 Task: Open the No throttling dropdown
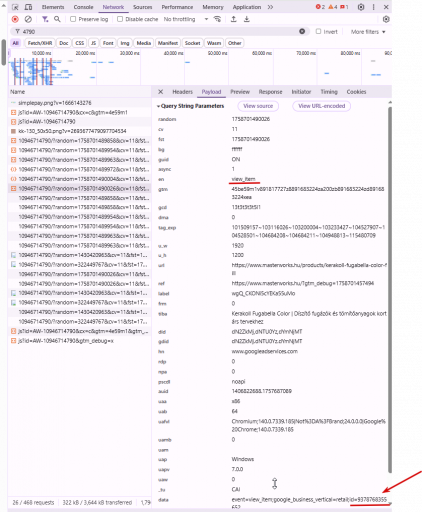pos(186,19)
